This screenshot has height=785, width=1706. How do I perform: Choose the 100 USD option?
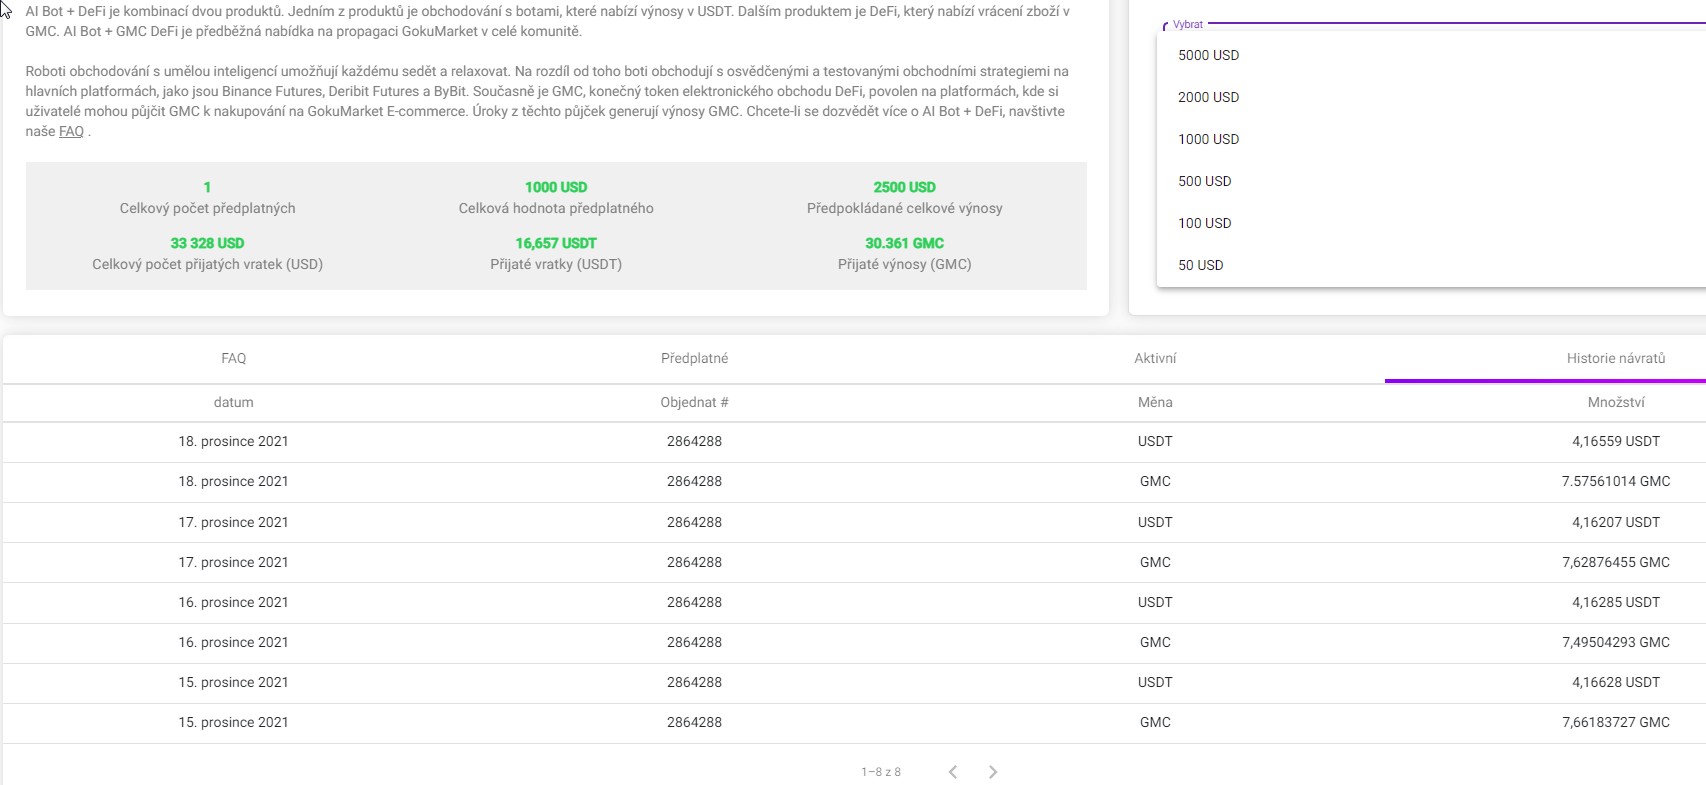pyautogui.click(x=1204, y=223)
